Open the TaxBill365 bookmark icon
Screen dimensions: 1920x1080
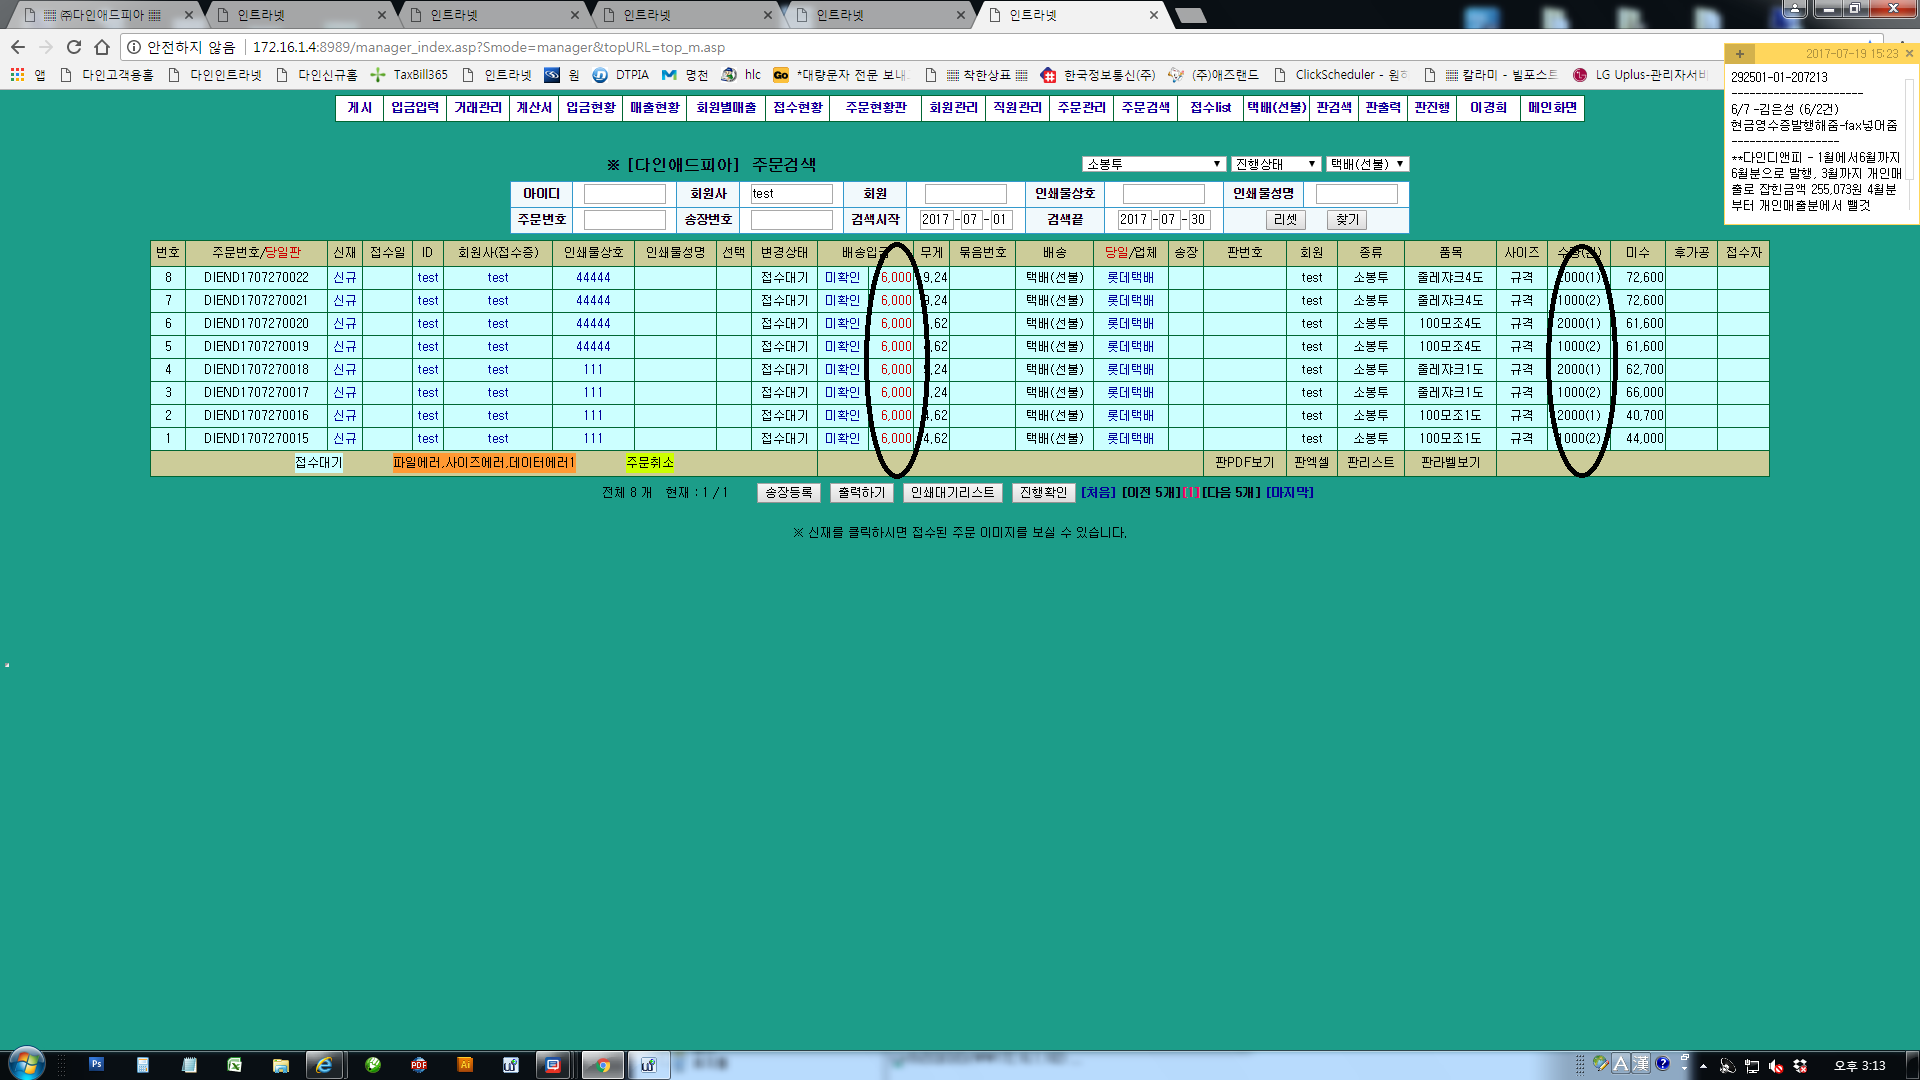(378, 75)
